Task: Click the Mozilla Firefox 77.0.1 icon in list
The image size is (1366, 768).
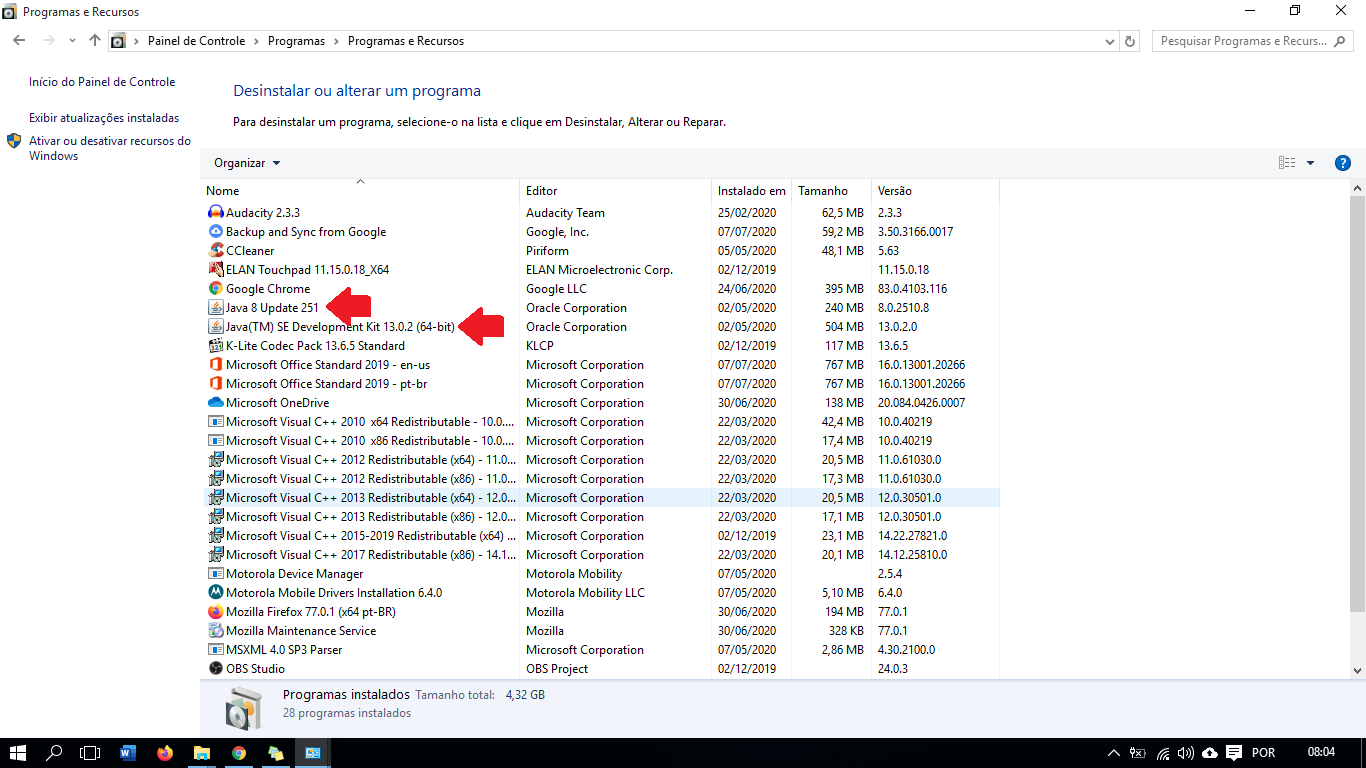Action: (x=216, y=611)
